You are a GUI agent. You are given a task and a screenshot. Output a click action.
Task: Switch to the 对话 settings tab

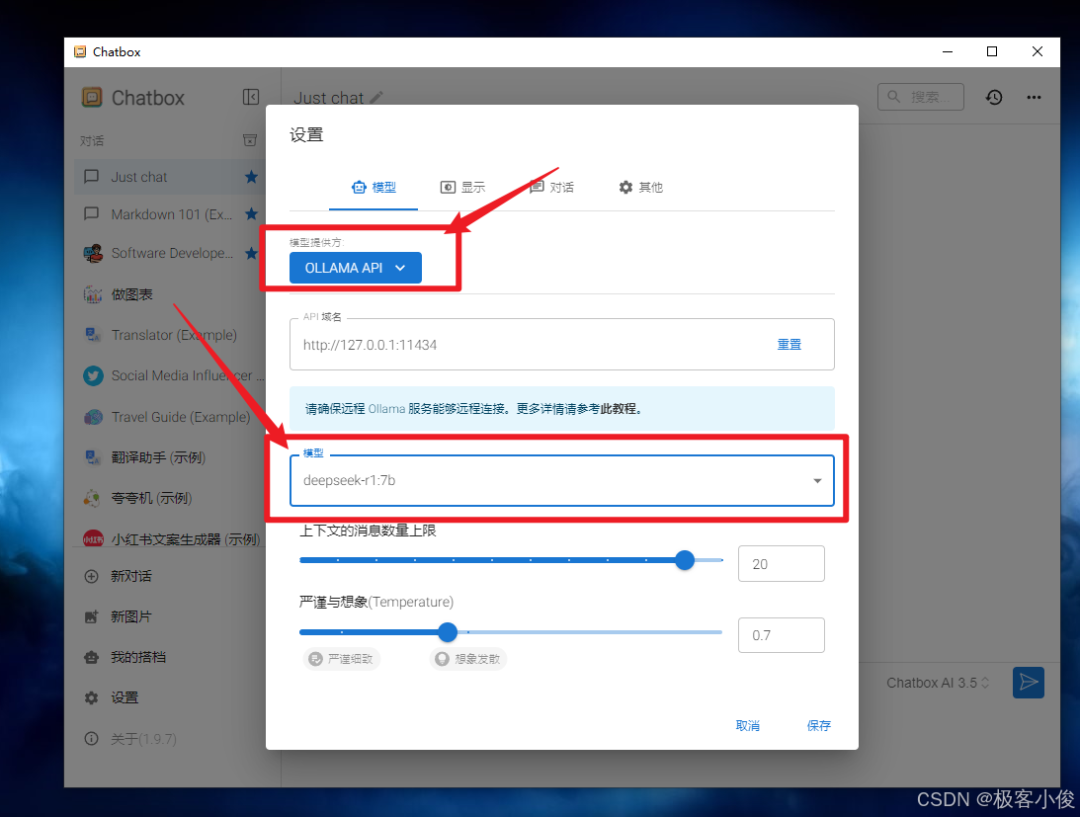551,187
